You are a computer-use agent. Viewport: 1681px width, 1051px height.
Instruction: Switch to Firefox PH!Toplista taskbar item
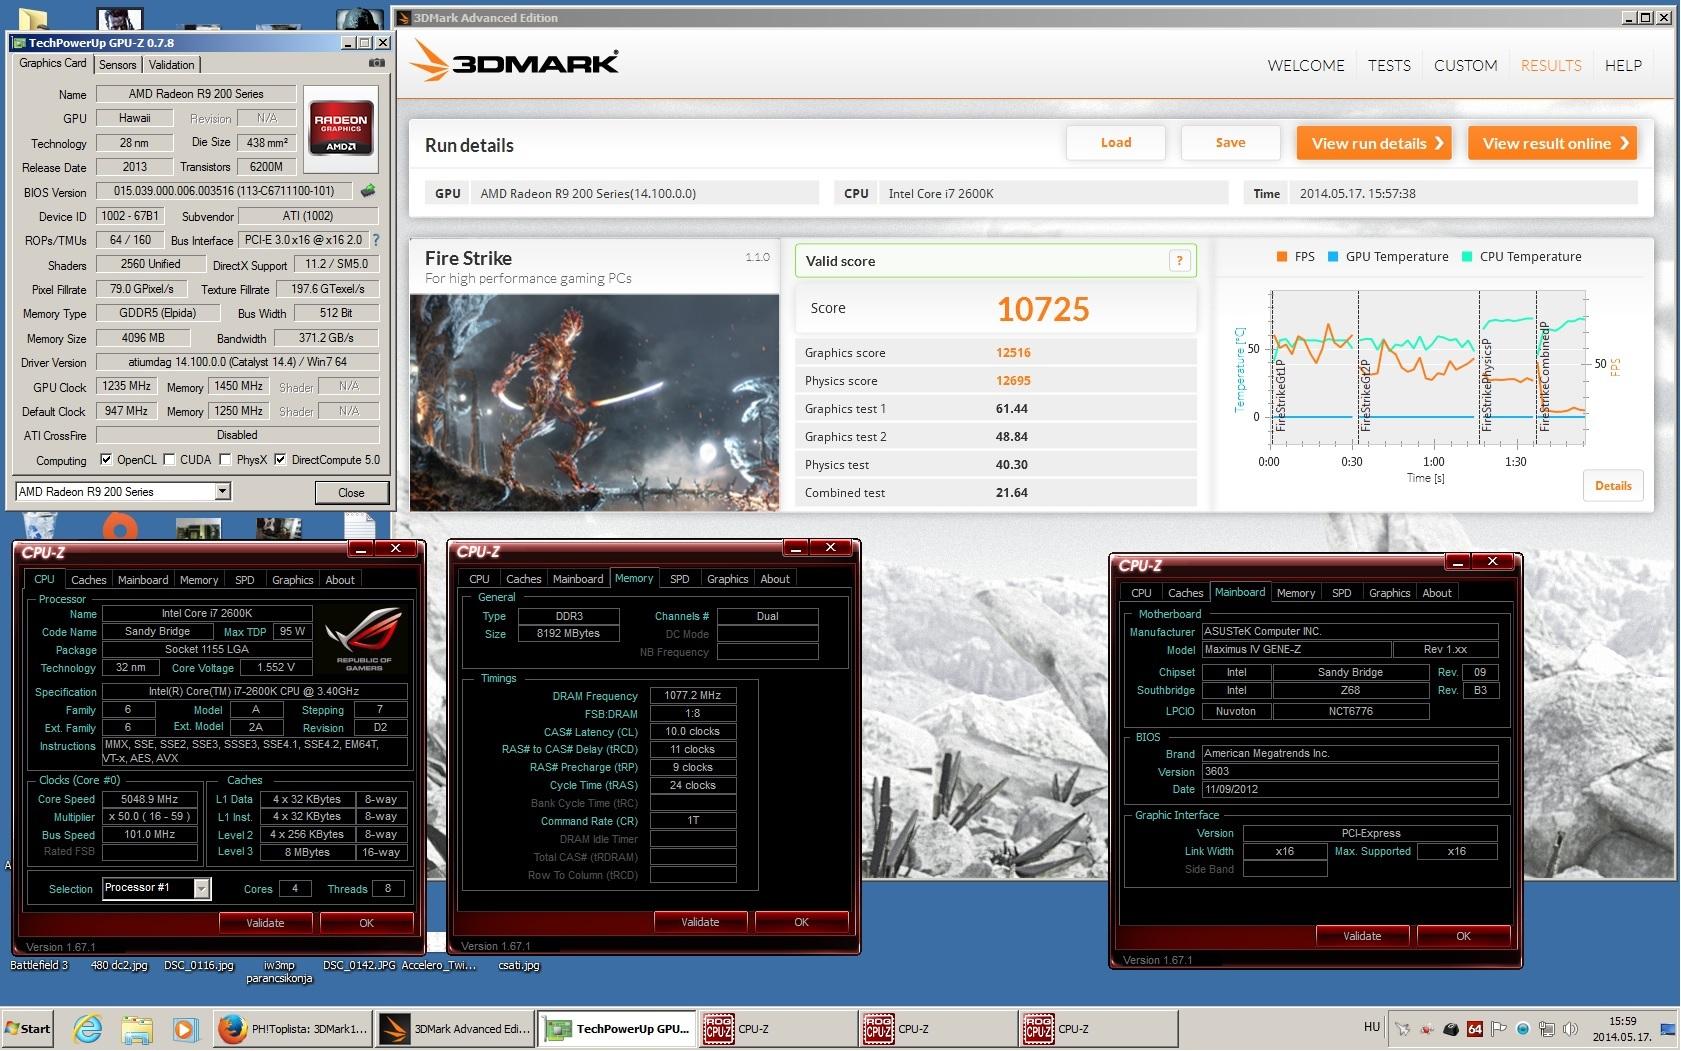293,1028
